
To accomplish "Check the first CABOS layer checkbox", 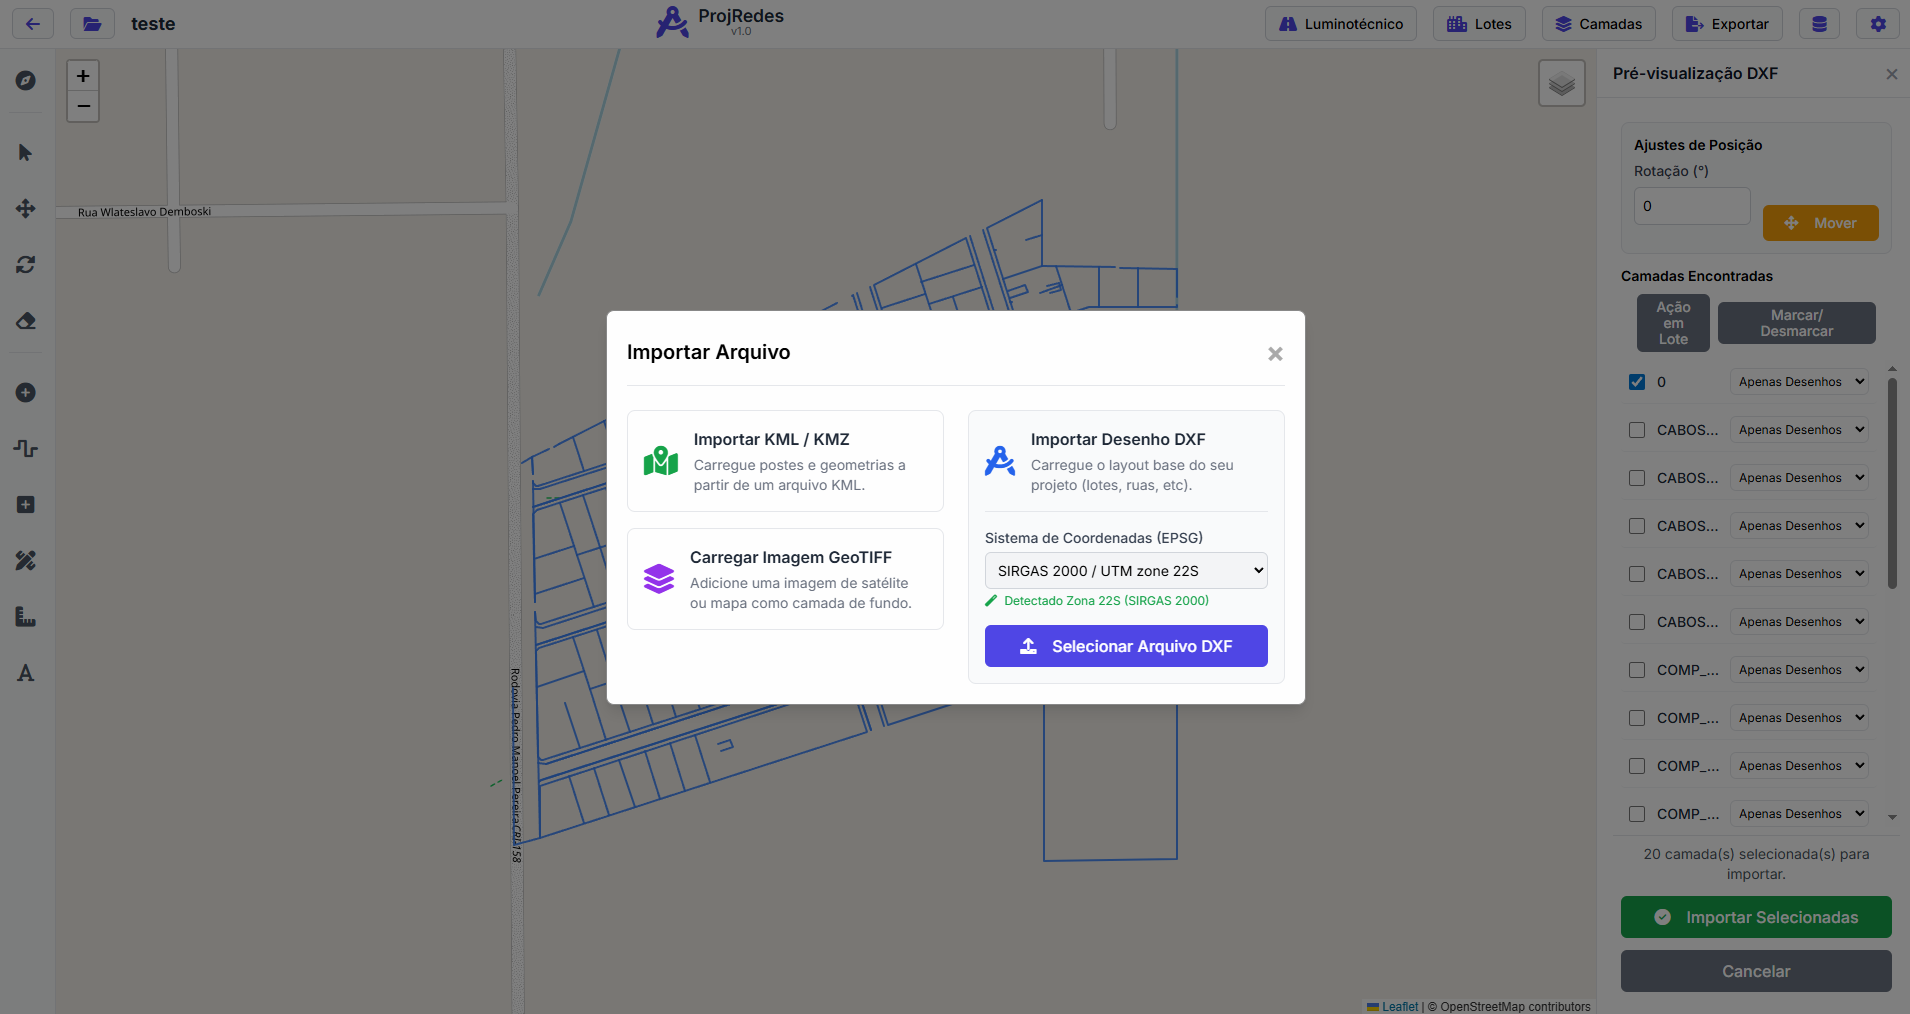I will pos(1637,430).
